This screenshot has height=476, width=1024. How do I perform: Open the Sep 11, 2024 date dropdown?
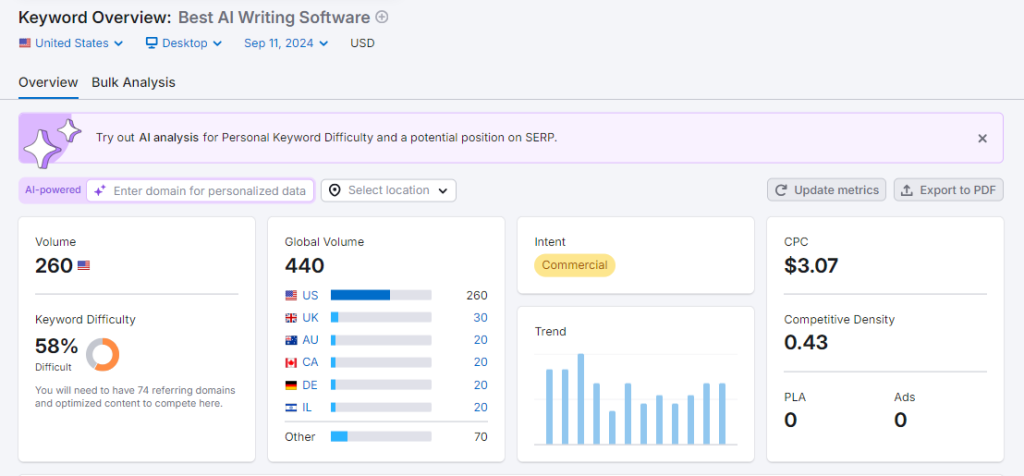(286, 43)
